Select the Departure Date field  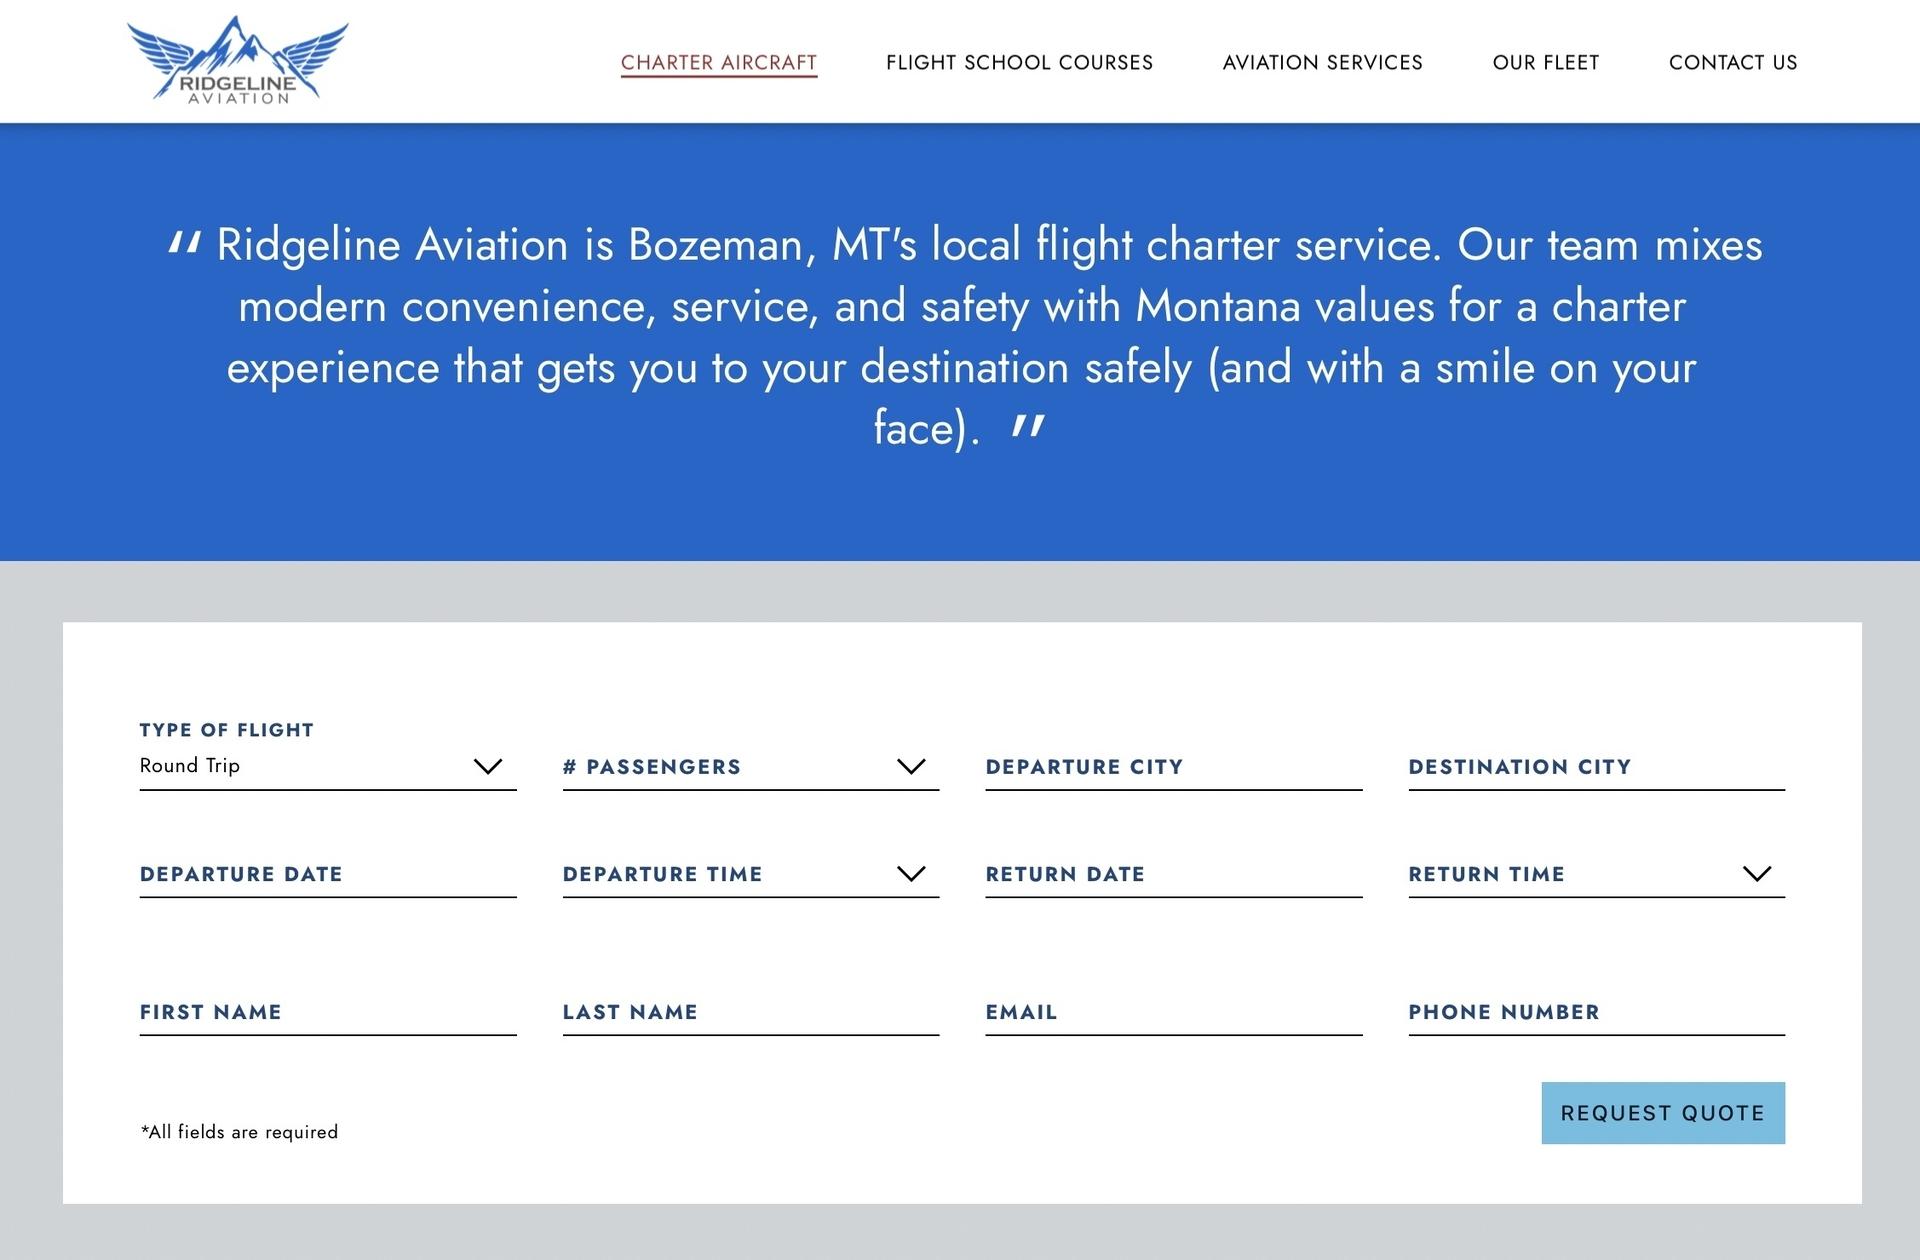327,874
